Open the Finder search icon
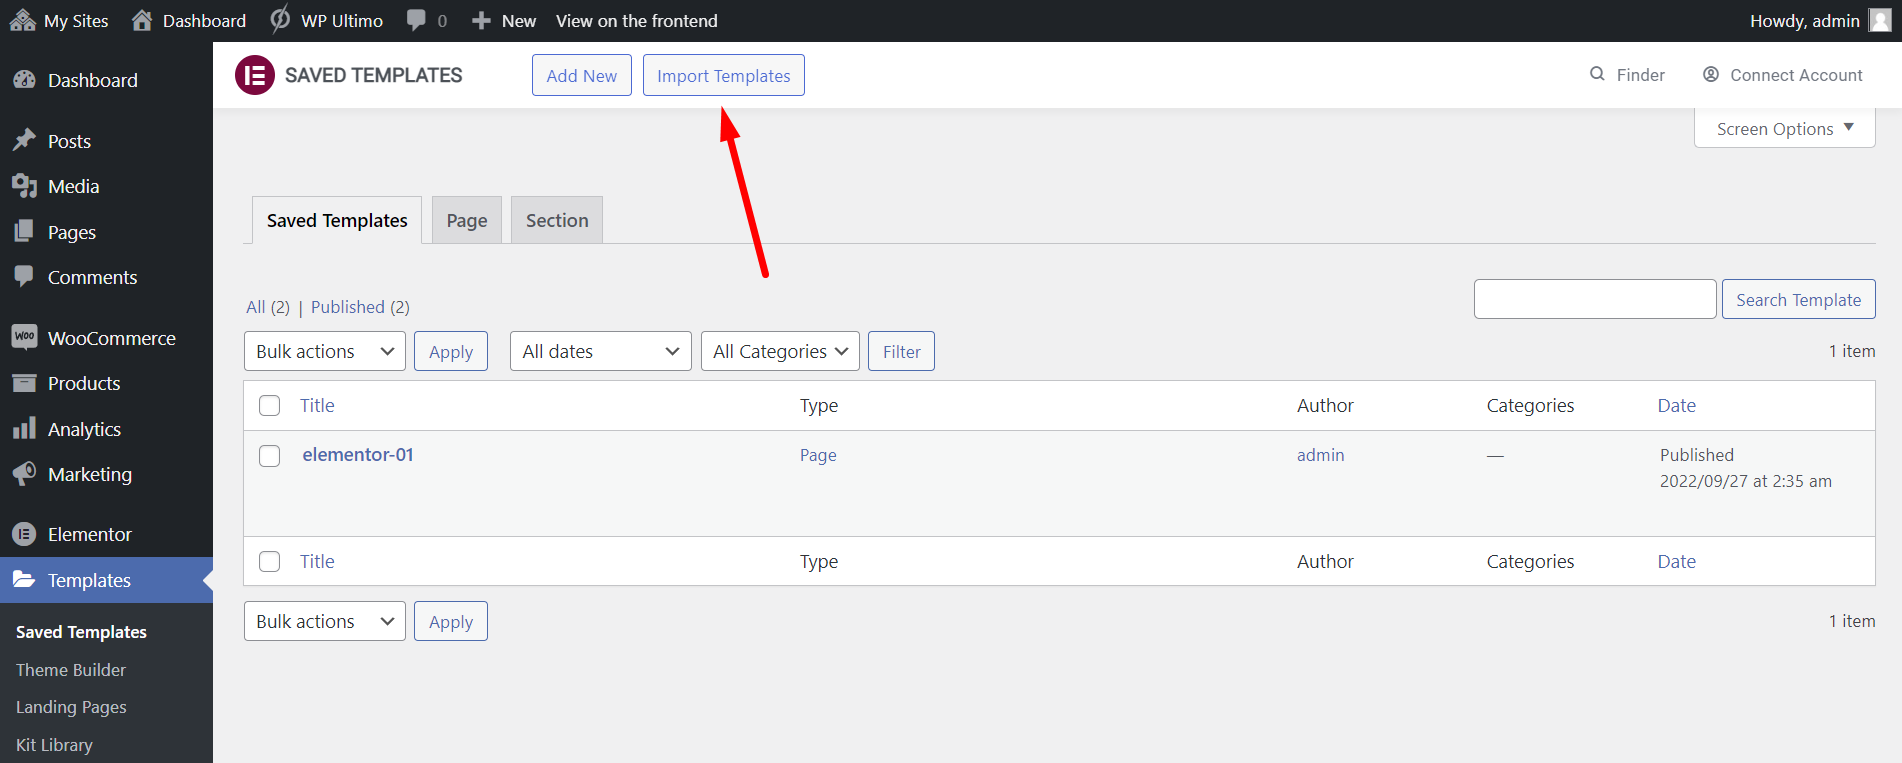The width and height of the screenshot is (1902, 763). pyautogui.click(x=1597, y=74)
